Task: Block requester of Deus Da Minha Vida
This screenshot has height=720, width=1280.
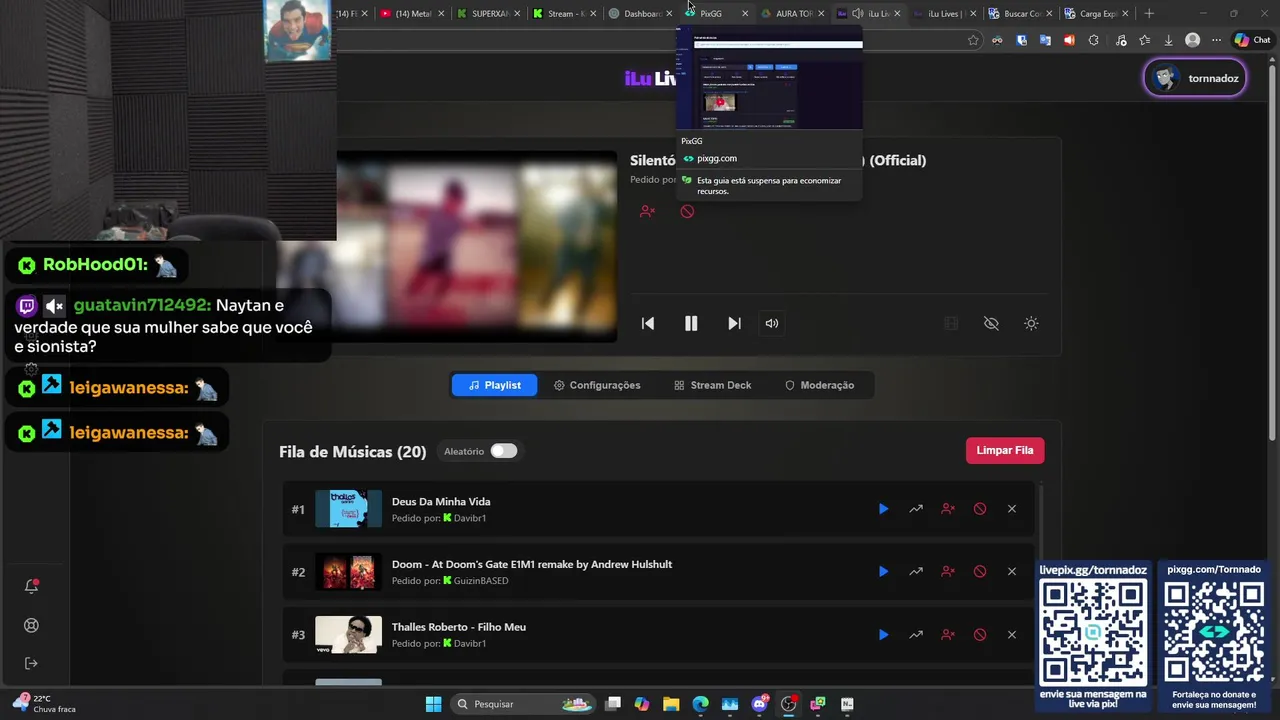Action: [x=948, y=509]
